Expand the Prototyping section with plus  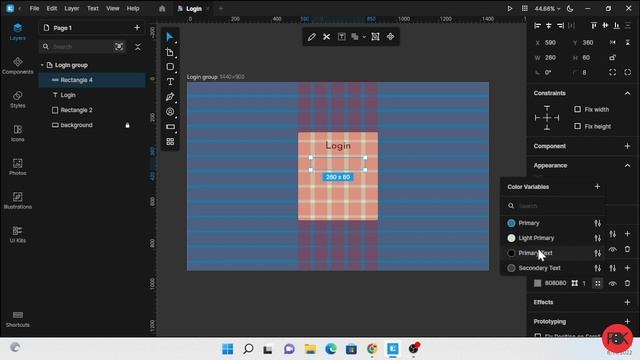627,321
